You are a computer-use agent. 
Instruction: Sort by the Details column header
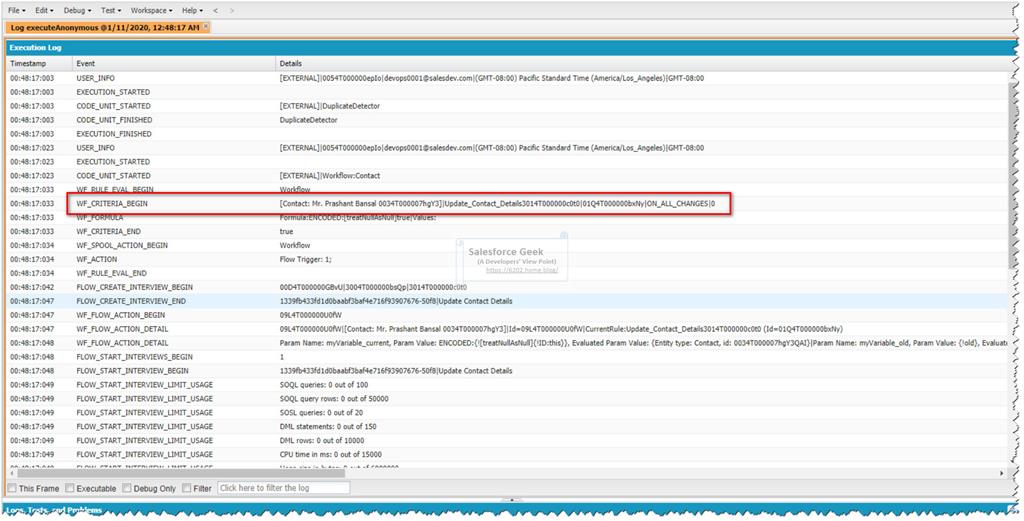point(643,64)
